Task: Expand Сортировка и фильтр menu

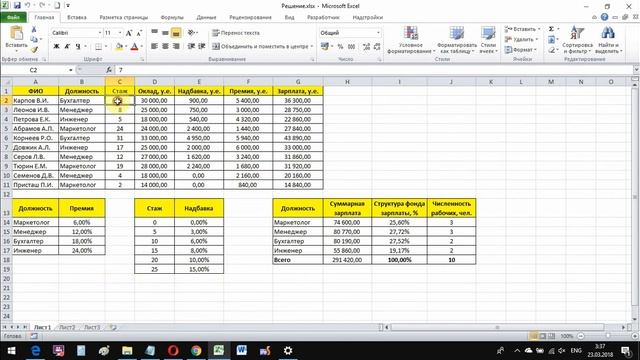Action: 577,40
